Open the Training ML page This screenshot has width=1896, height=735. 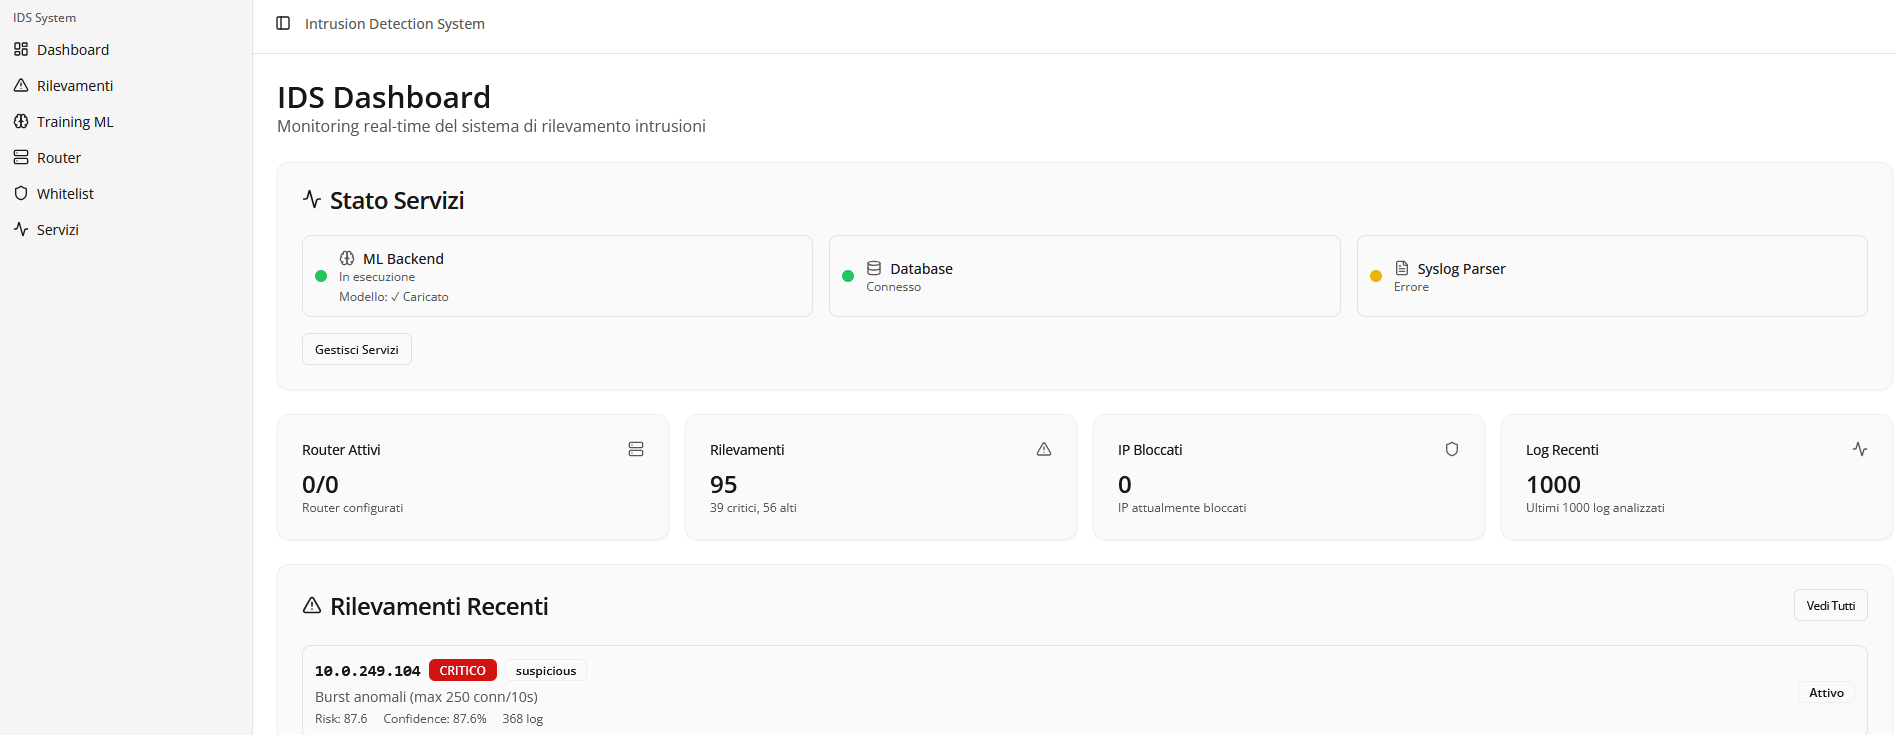[75, 121]
